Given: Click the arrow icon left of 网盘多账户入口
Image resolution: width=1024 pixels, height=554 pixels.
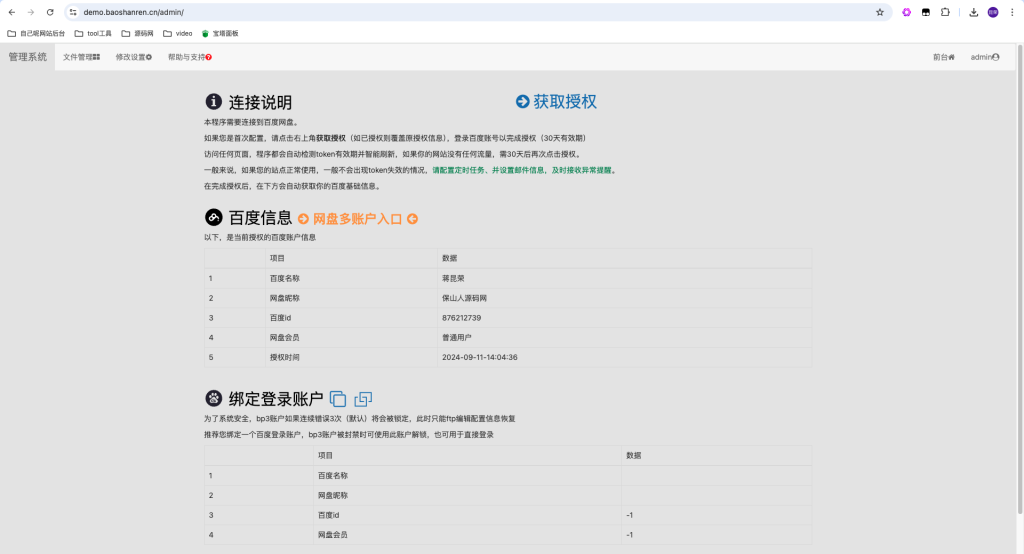Looking at the screenshot, I should (x=303, y=219).
